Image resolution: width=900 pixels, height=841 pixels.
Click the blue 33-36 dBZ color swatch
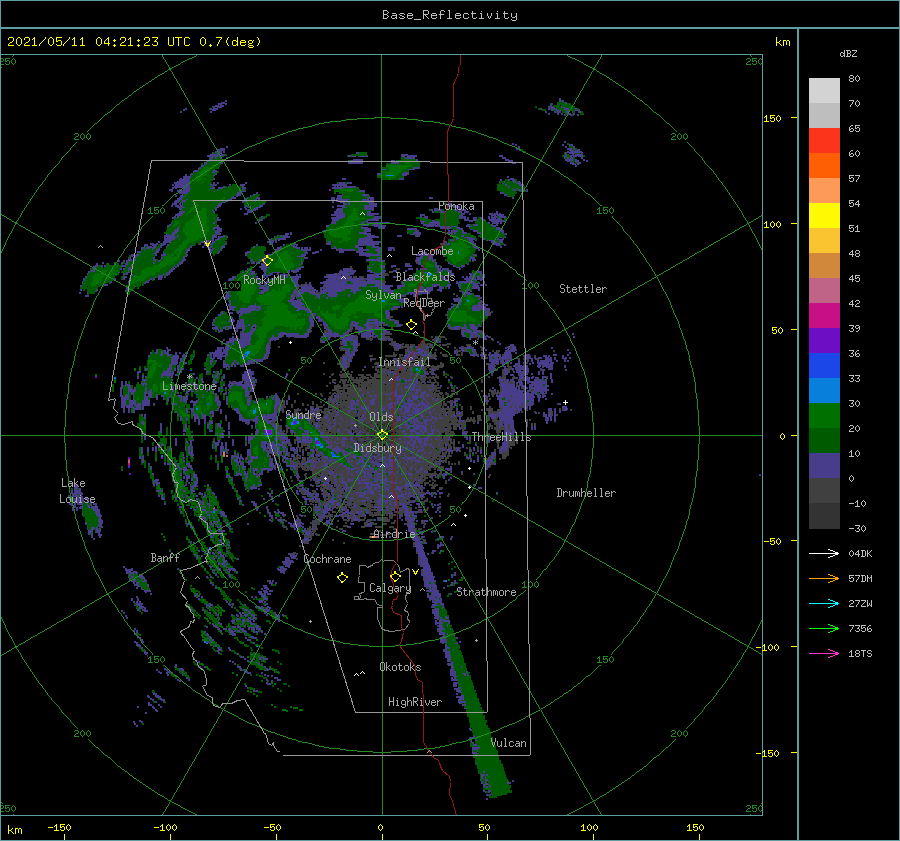click(x=824, y=366)
